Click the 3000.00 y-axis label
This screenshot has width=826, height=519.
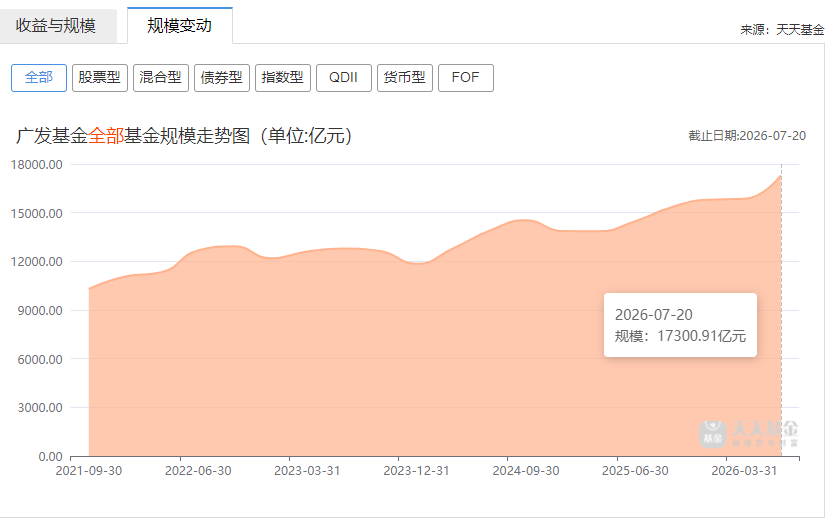[40, 408]
